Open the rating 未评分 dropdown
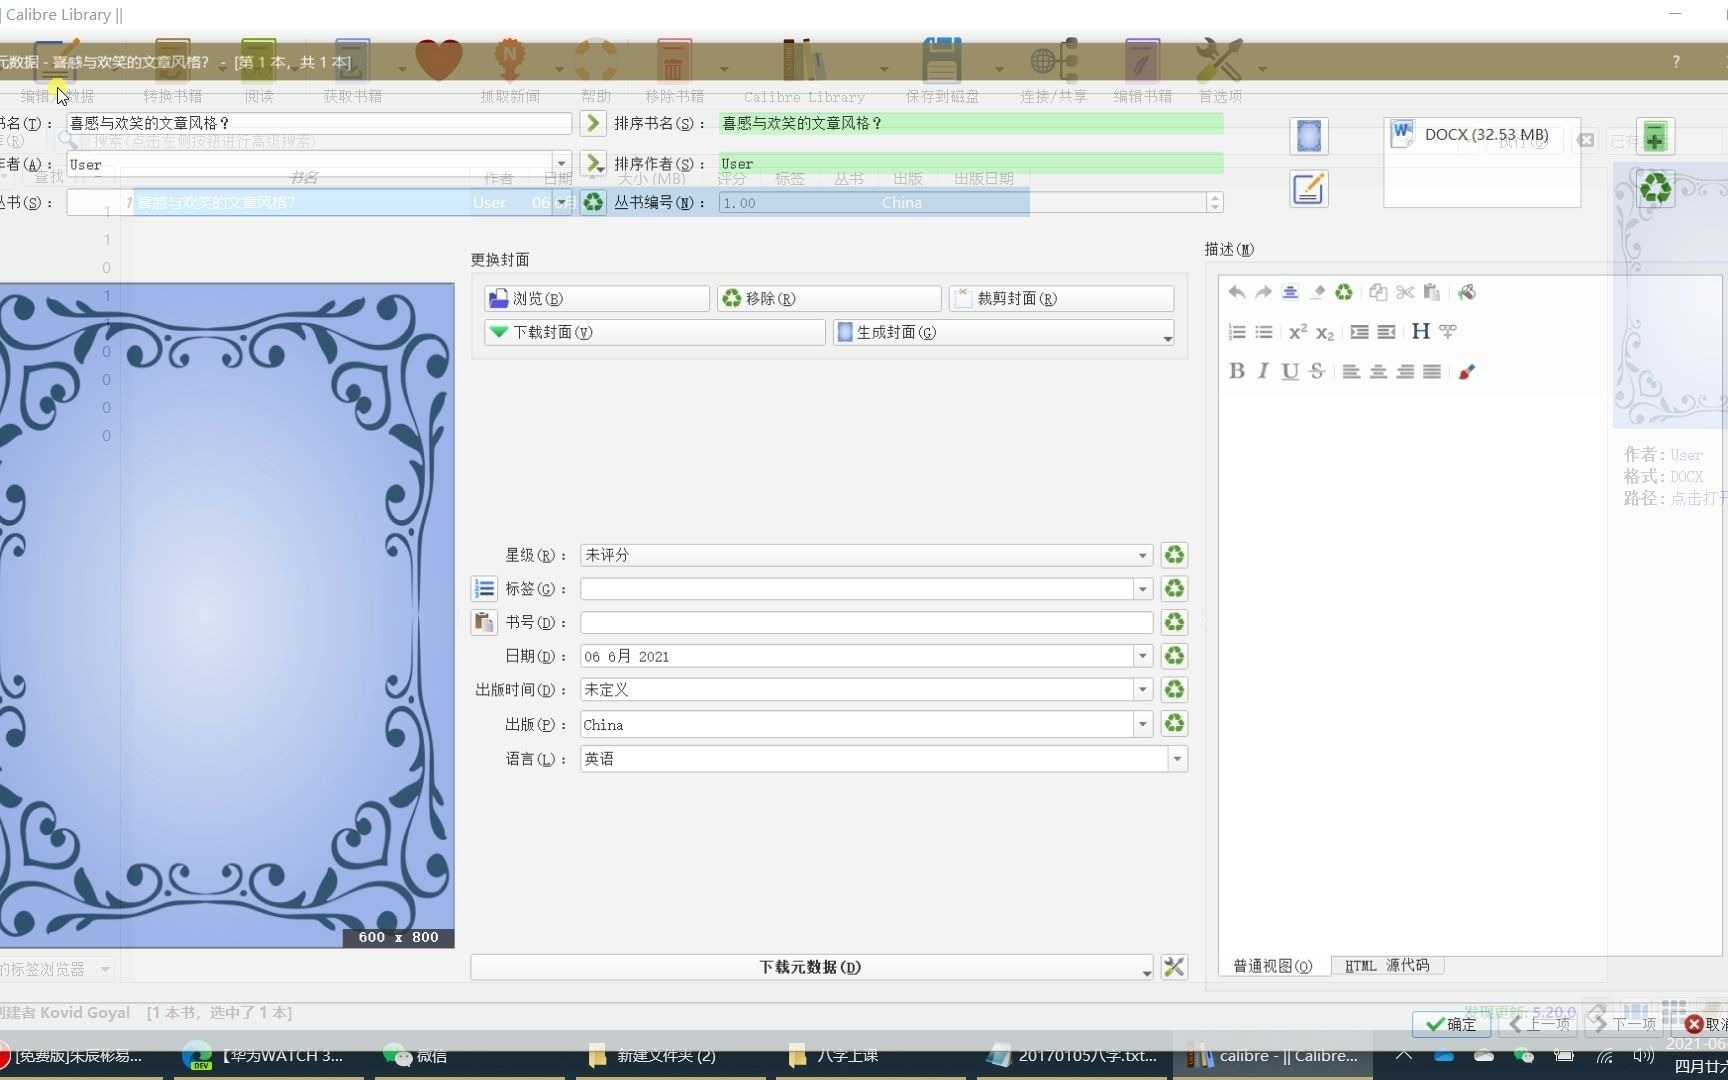 click(1142, 555)
